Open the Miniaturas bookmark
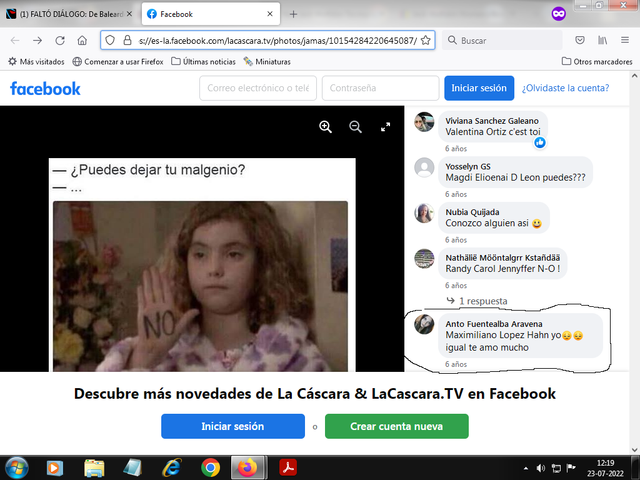 [x=267, y=62]
